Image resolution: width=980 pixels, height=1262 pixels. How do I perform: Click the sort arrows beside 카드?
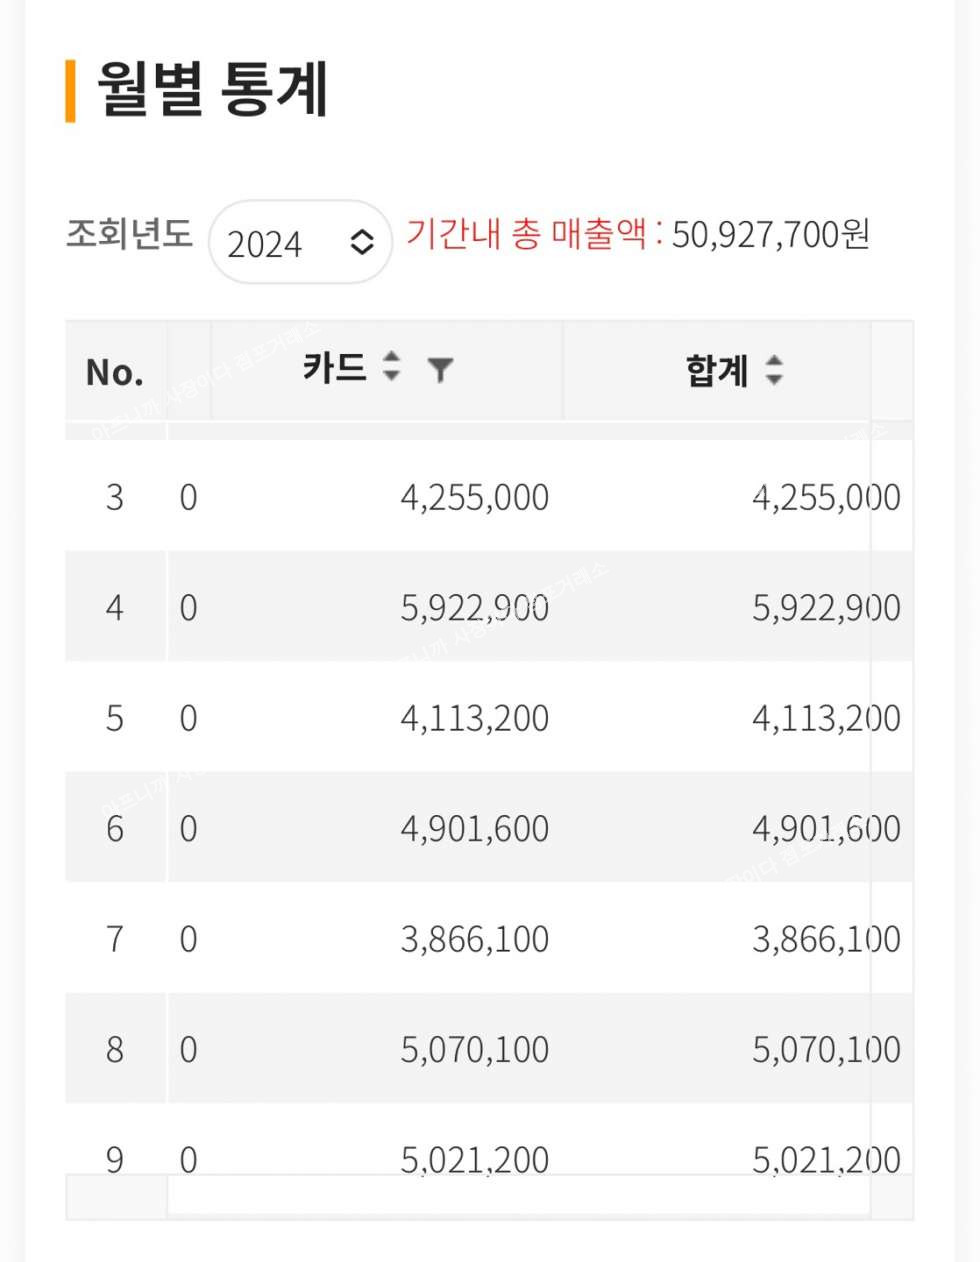point(392,367)
